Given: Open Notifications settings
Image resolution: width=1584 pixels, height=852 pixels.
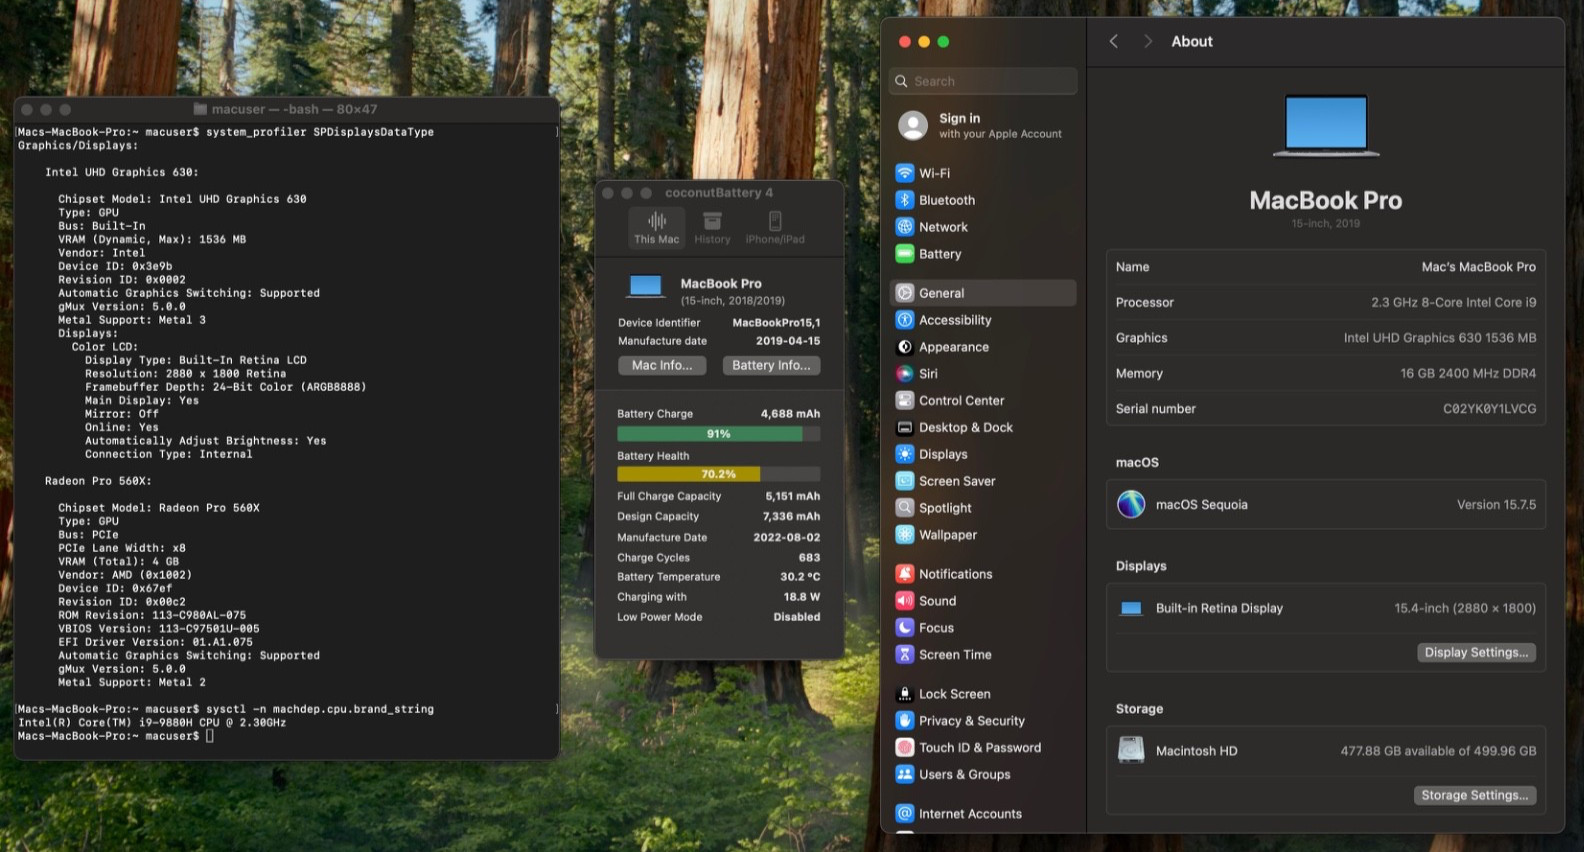Looking at the screenshot, I should pyautogui.click(x=955, y=574).
